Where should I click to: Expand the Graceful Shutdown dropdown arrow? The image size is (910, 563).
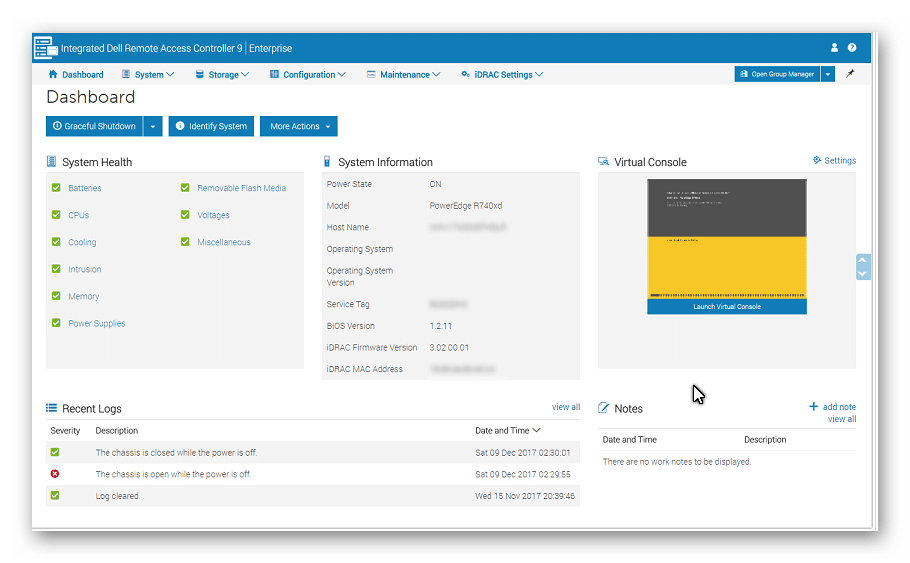[153, 126]
